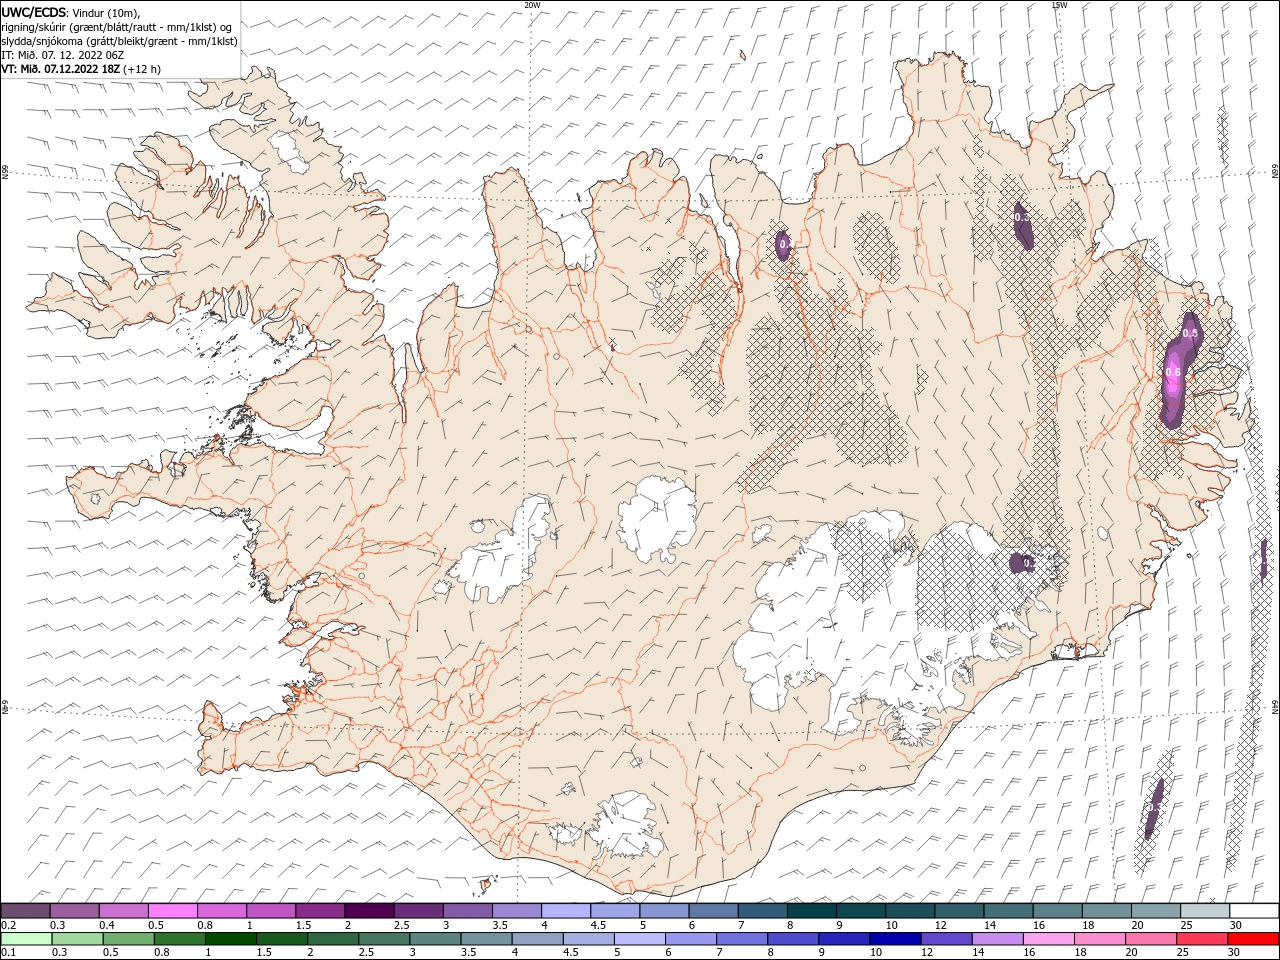Click the violet 12 swatch in bottom legend row
Viewport: 1280px width, 960px height.
[x=946, y=939]
